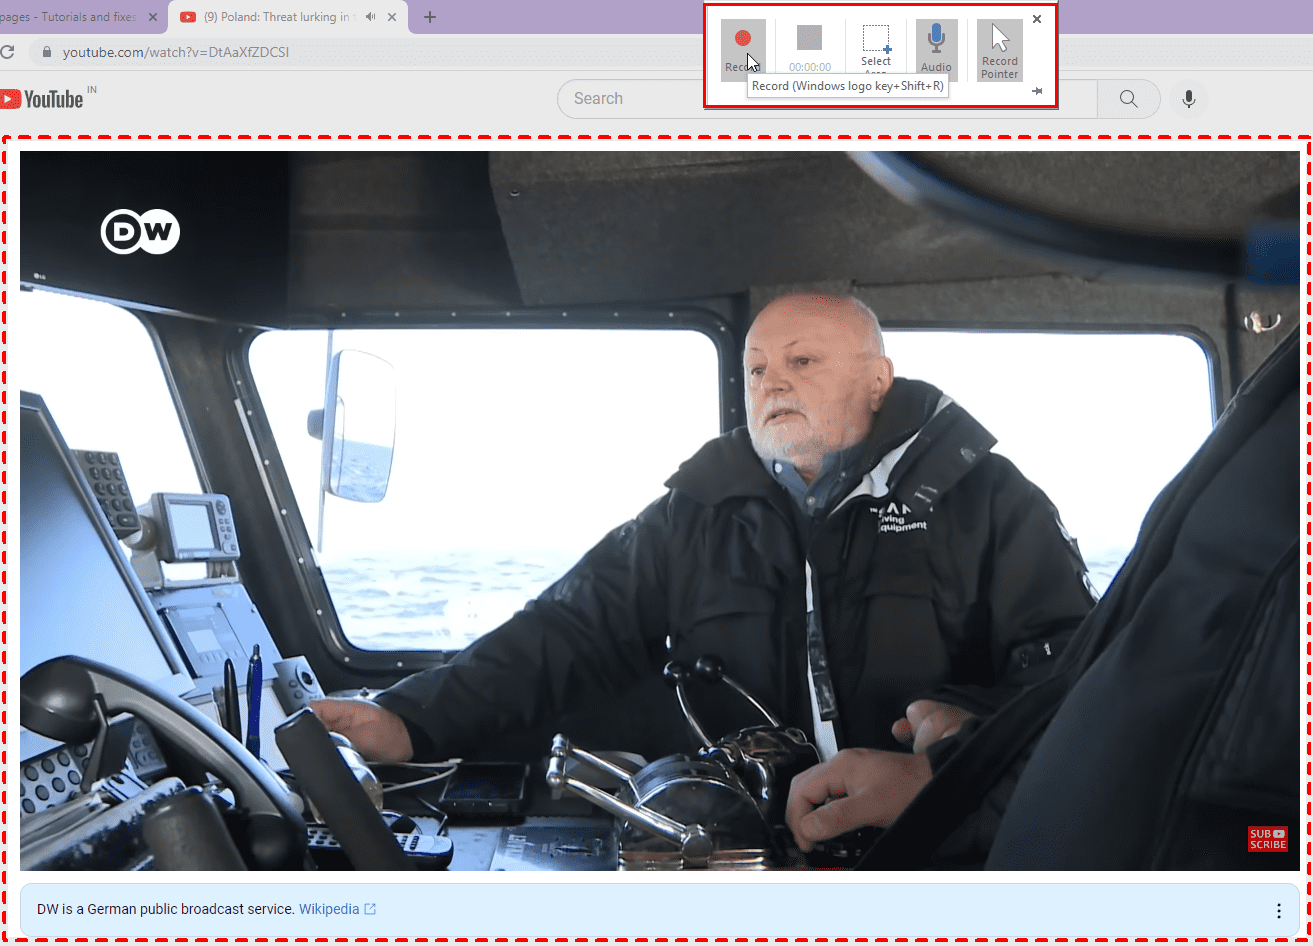The height and width of the screenshot is (946, 1313).
Task: Click the YouTube logo to go home
Action: coord(42,97)
